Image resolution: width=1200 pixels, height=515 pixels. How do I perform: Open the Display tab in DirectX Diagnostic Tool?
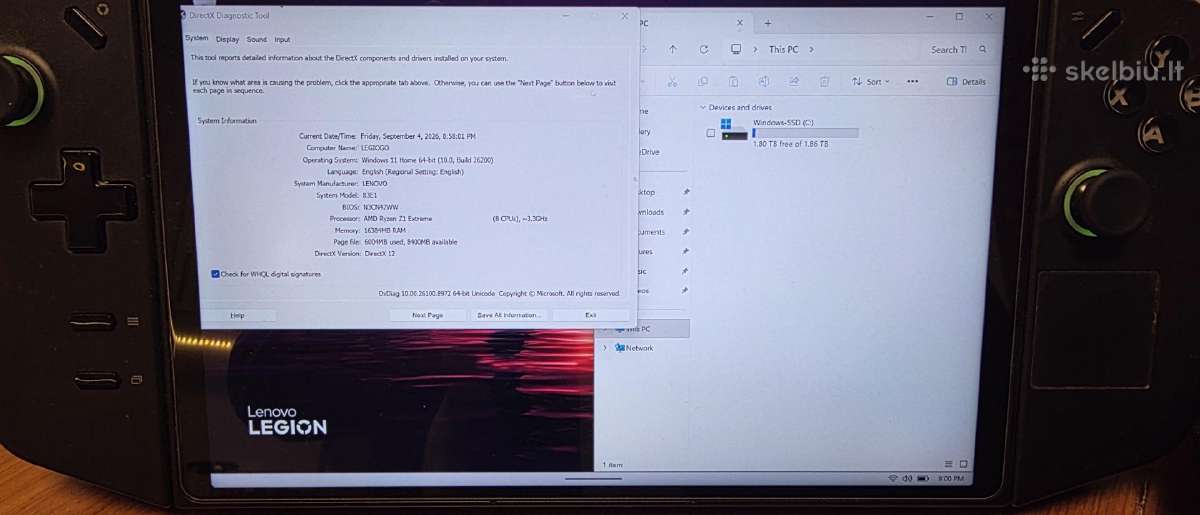(x=228, y=39)
